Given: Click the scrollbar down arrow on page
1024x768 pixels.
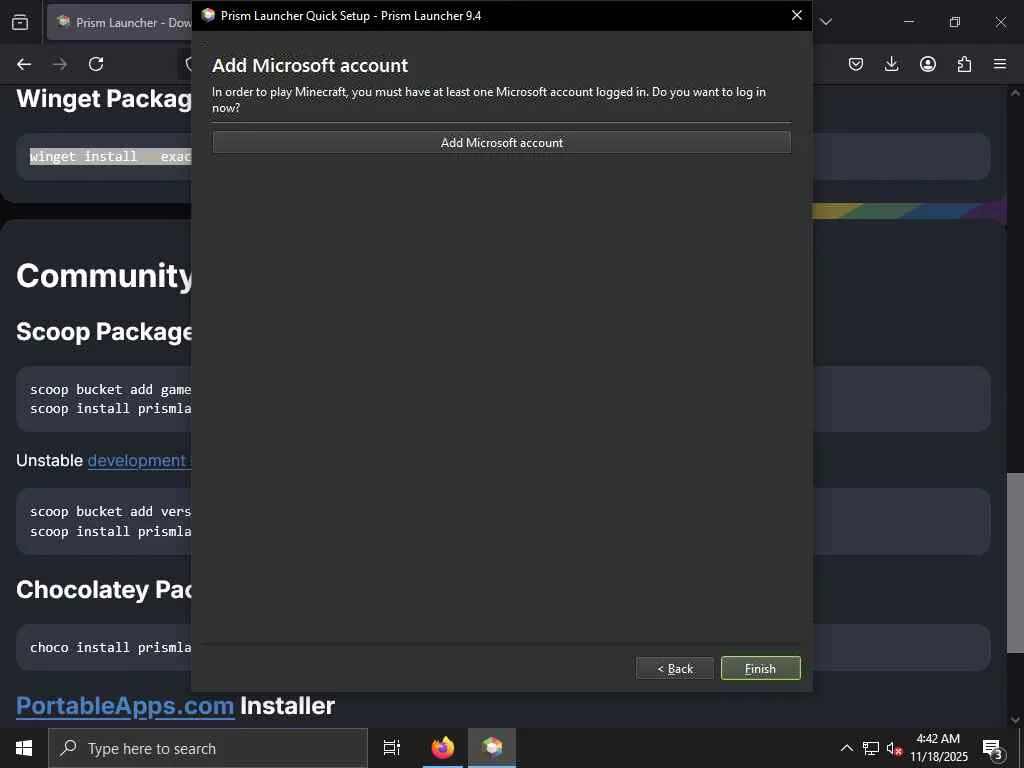Looking at the screenshot, I should coord(1015,719).
